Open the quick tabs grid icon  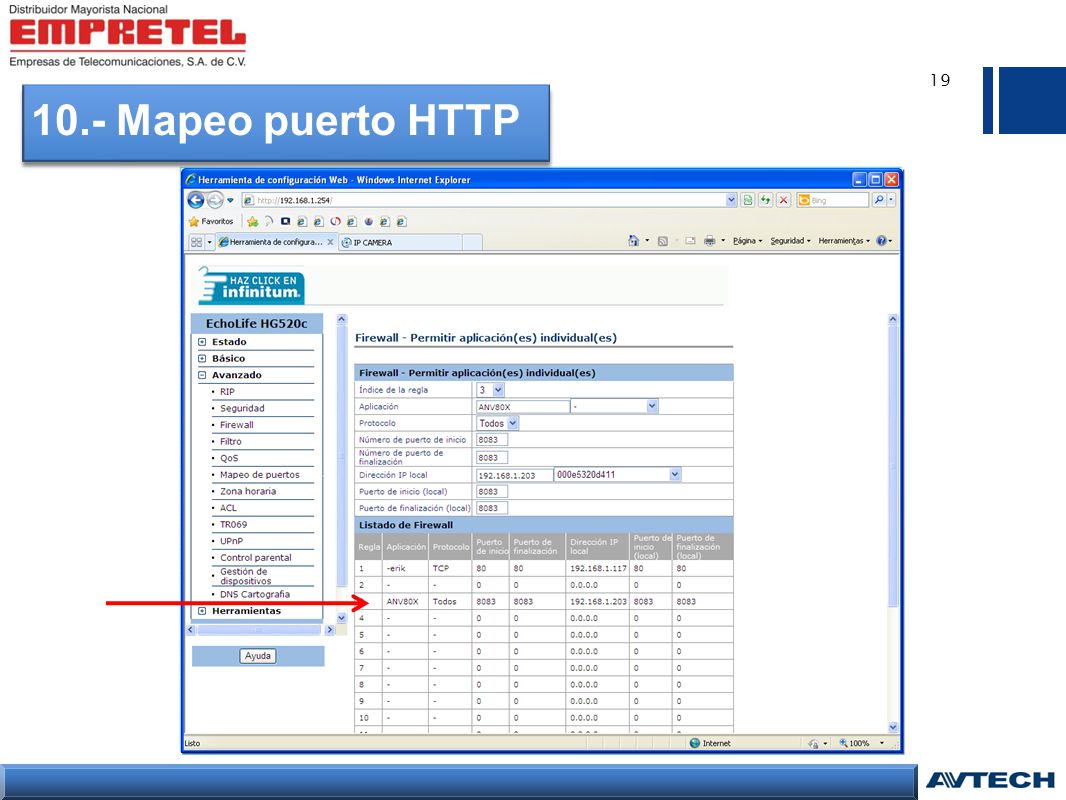pyautogui.click(x=196, y=242)
